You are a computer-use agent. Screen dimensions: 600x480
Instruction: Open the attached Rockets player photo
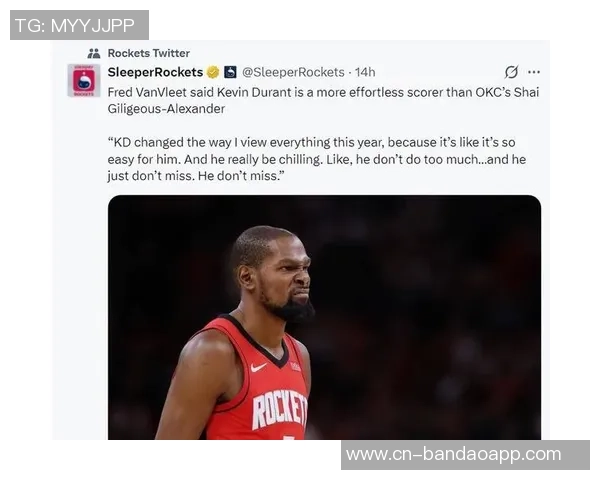coord(324,317)
